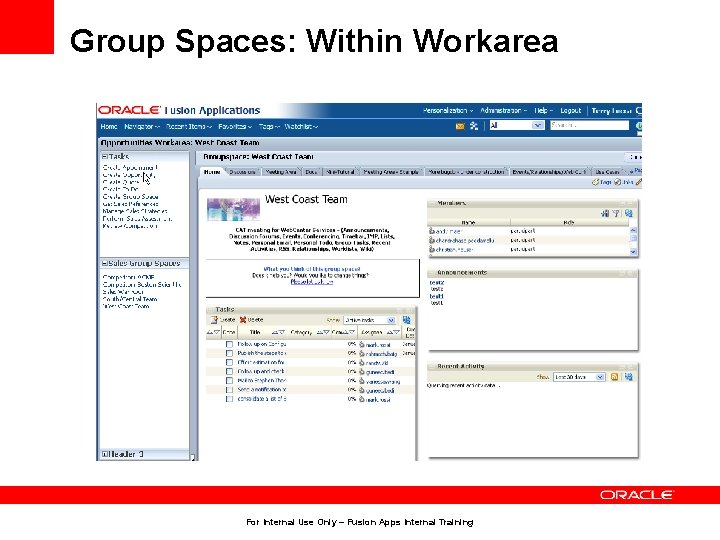The height and width of the screenshot is (540, 720).
Task: Click the icon right of the envelope in header
Action: [x=474, y=126]
